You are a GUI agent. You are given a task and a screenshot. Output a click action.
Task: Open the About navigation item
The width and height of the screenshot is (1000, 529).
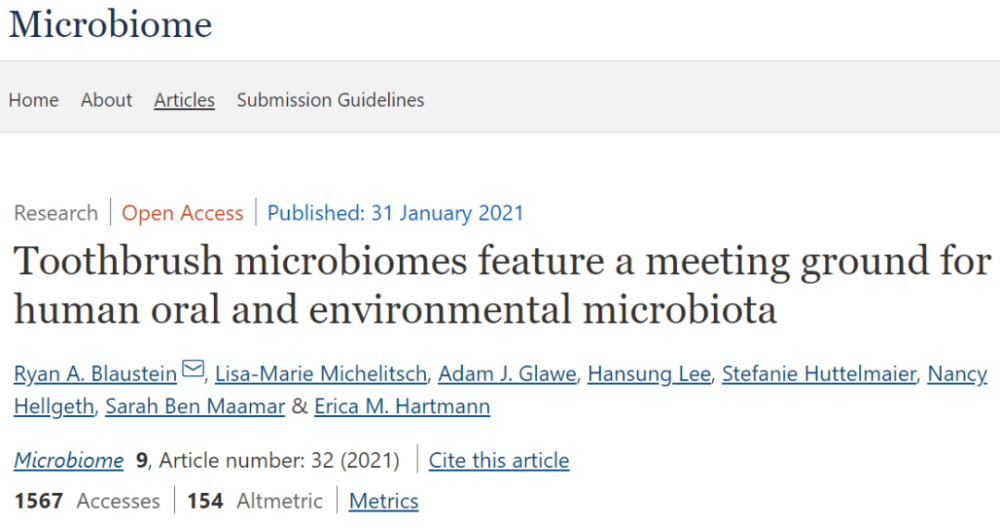click(106, 100)
